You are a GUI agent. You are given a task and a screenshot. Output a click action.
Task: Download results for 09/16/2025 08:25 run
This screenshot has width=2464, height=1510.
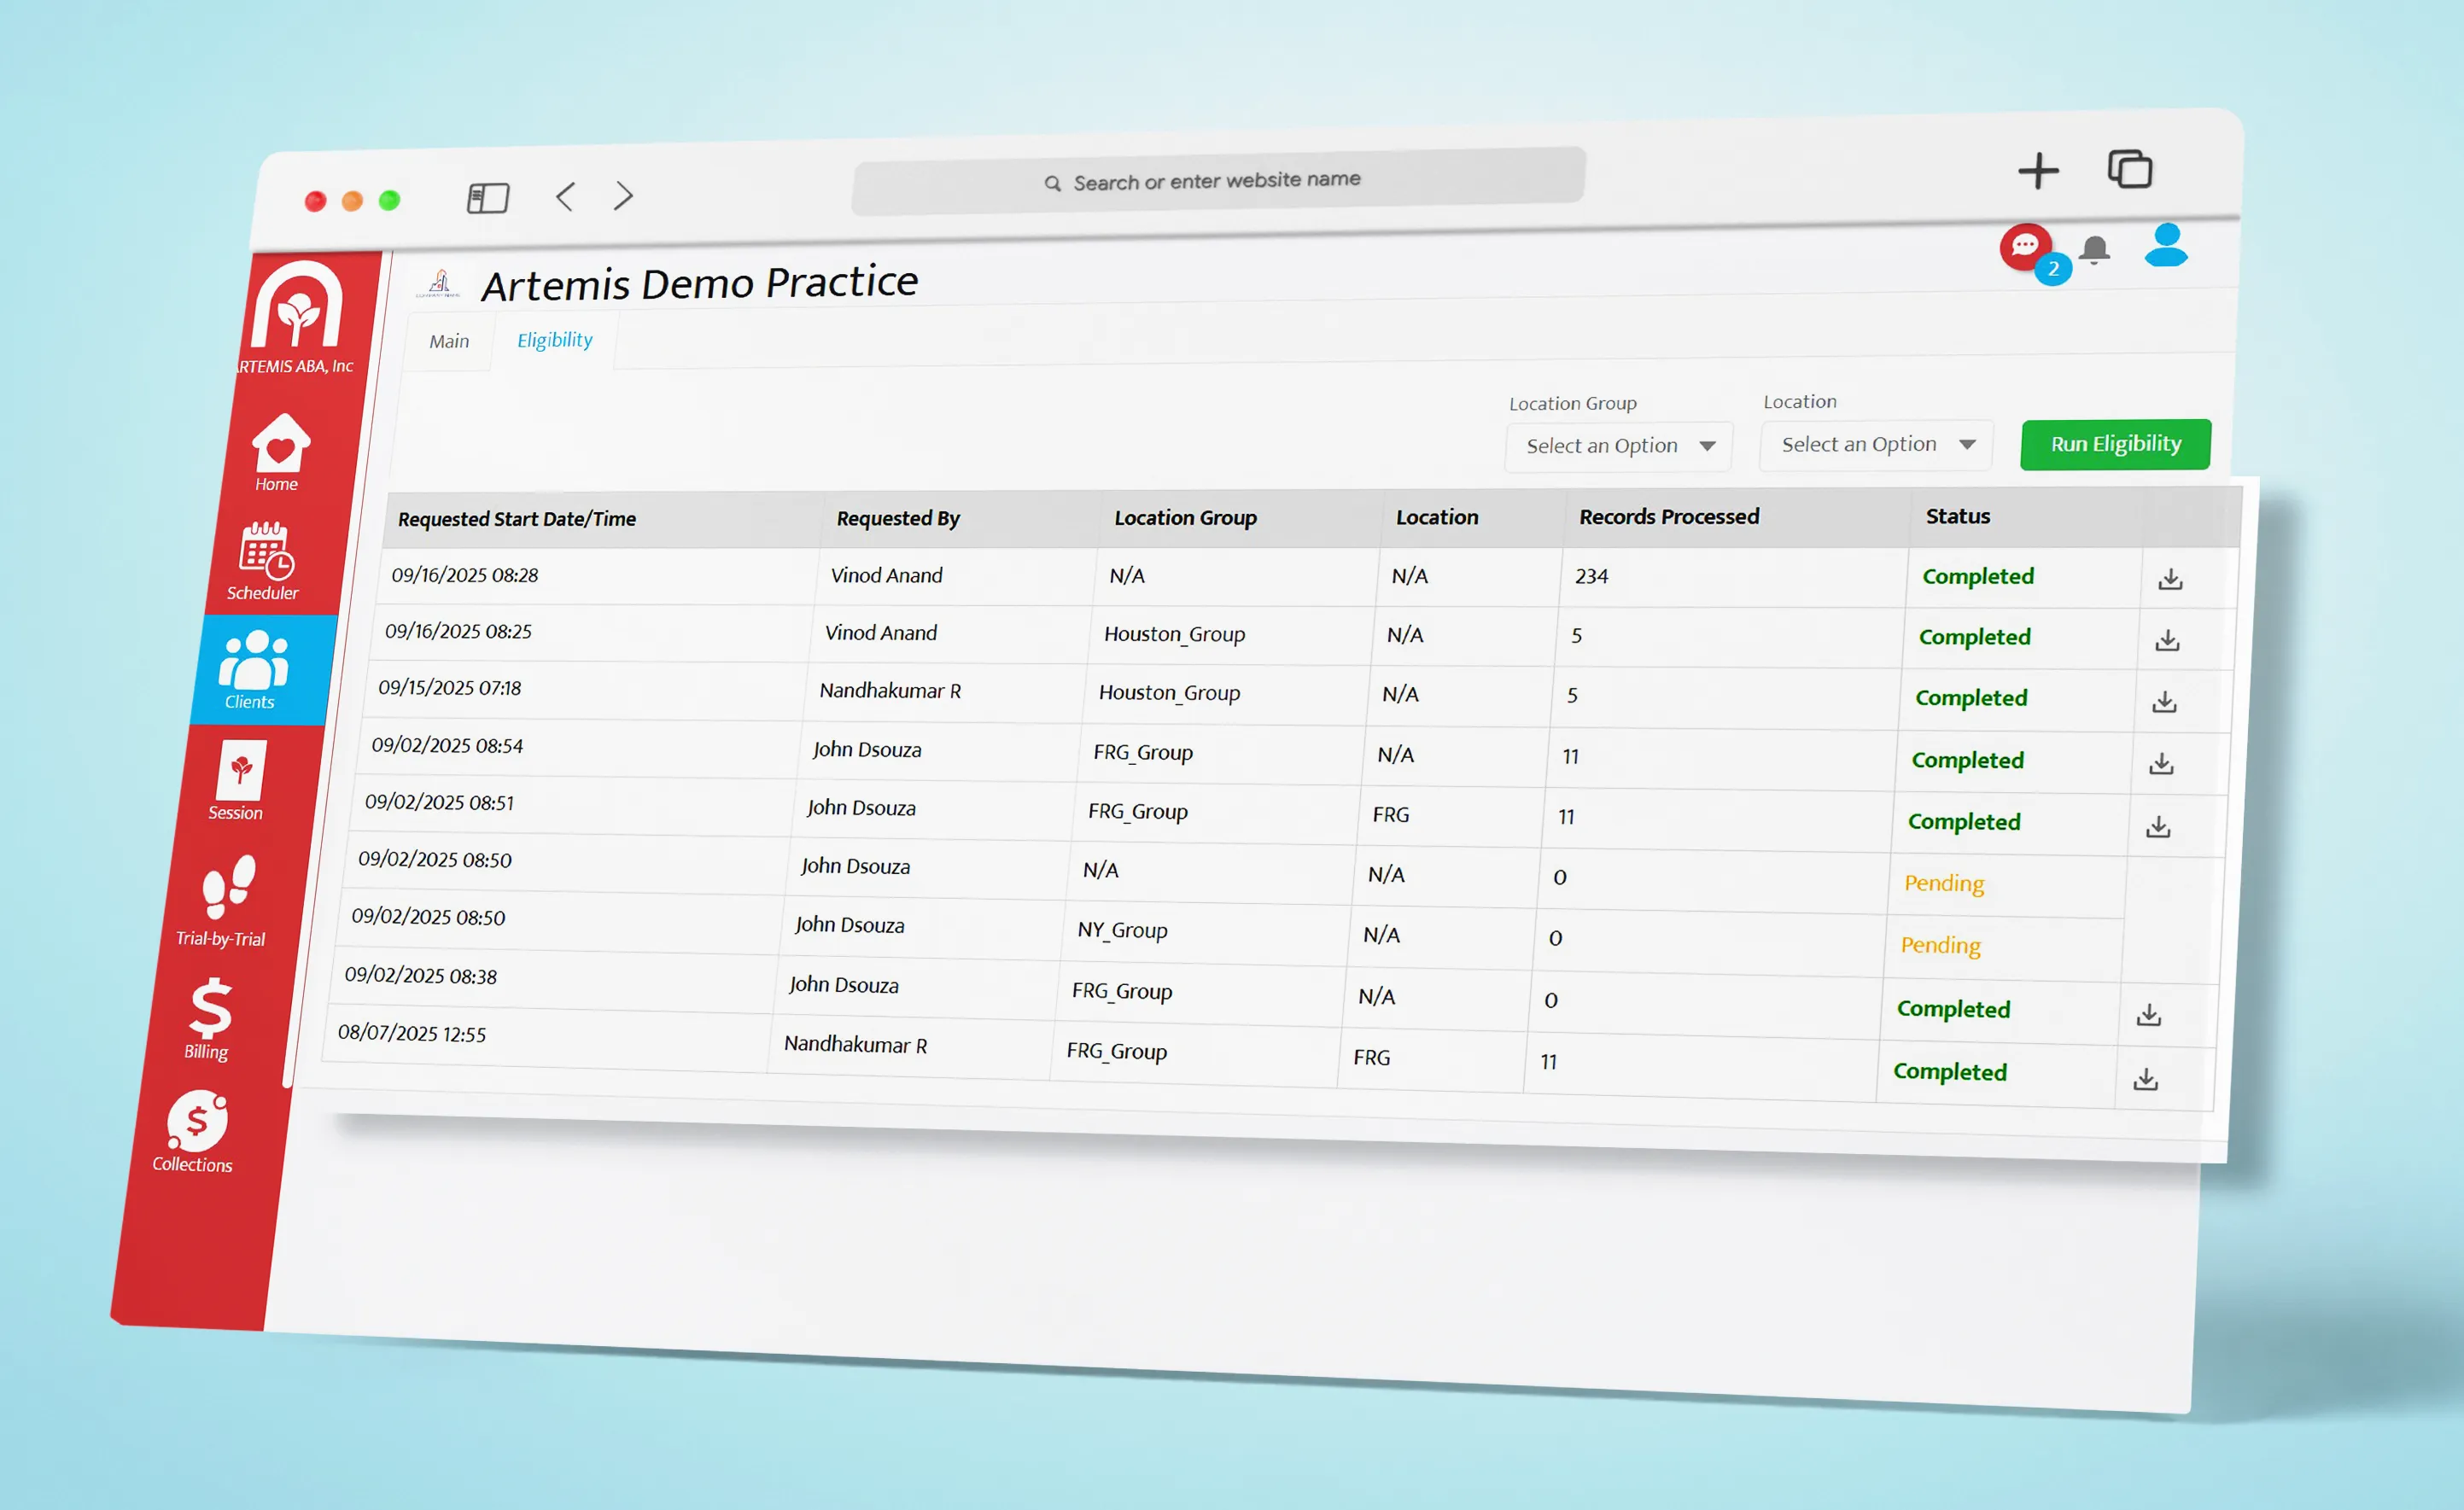(2167, 640)
